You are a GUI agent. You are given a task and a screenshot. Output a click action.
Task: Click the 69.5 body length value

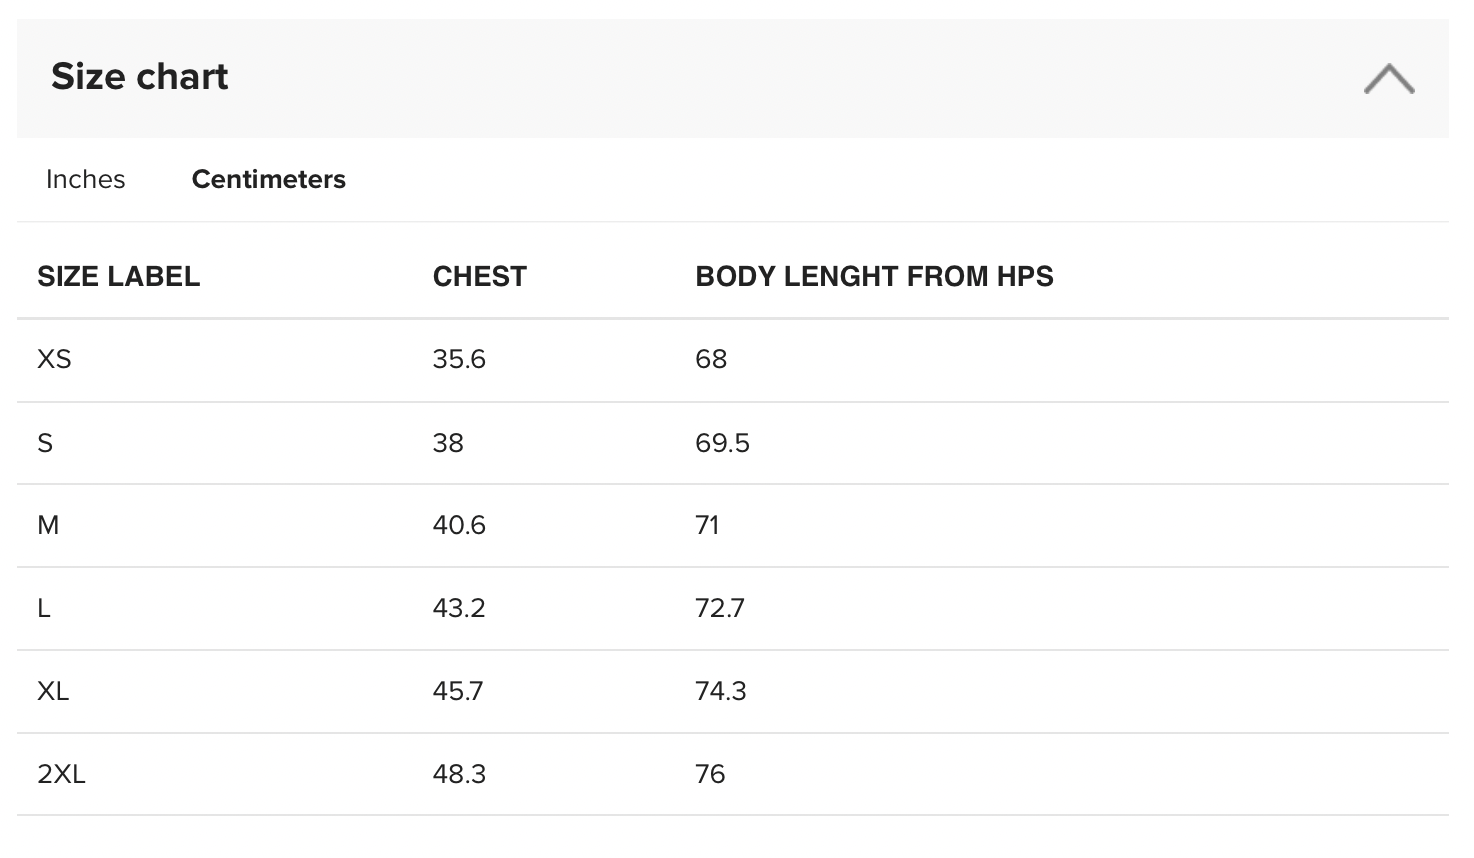[723, 443]
